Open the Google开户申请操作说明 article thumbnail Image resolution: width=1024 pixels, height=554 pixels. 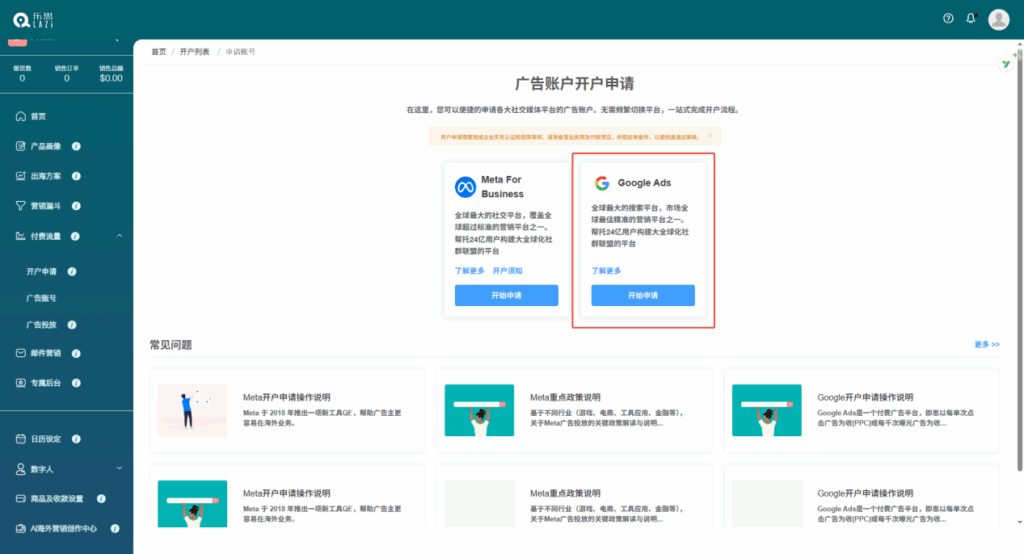767,410
